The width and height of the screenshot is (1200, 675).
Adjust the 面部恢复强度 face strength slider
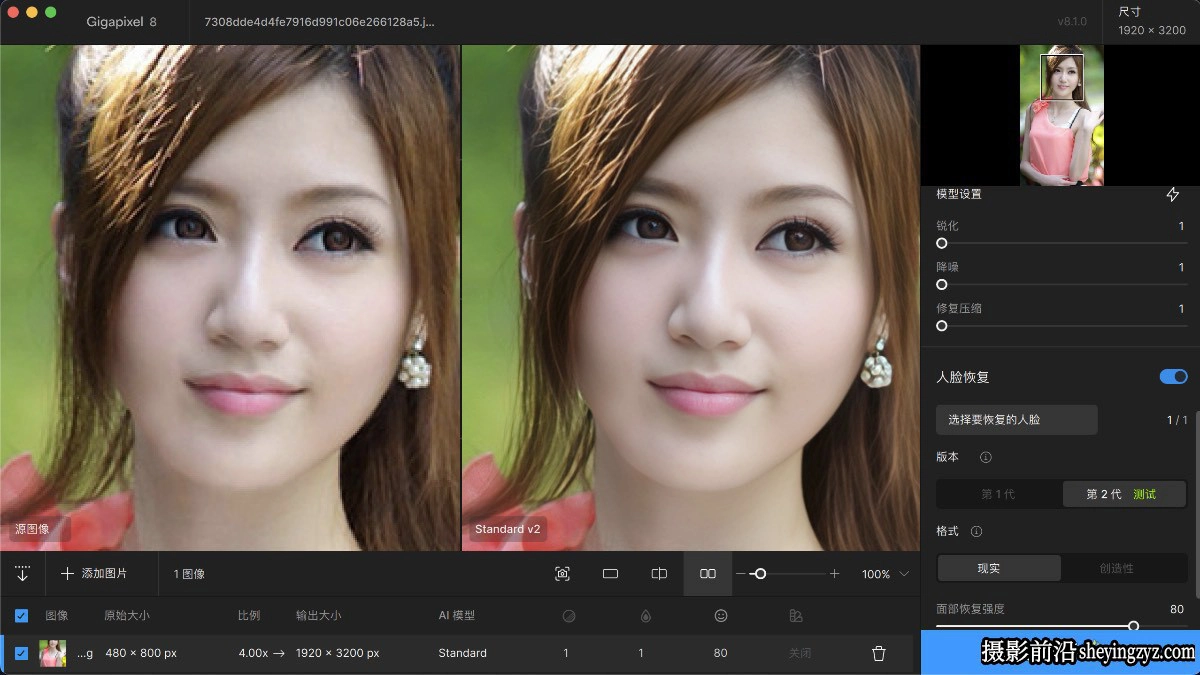pyautogui.click(x=1133, y=626)
